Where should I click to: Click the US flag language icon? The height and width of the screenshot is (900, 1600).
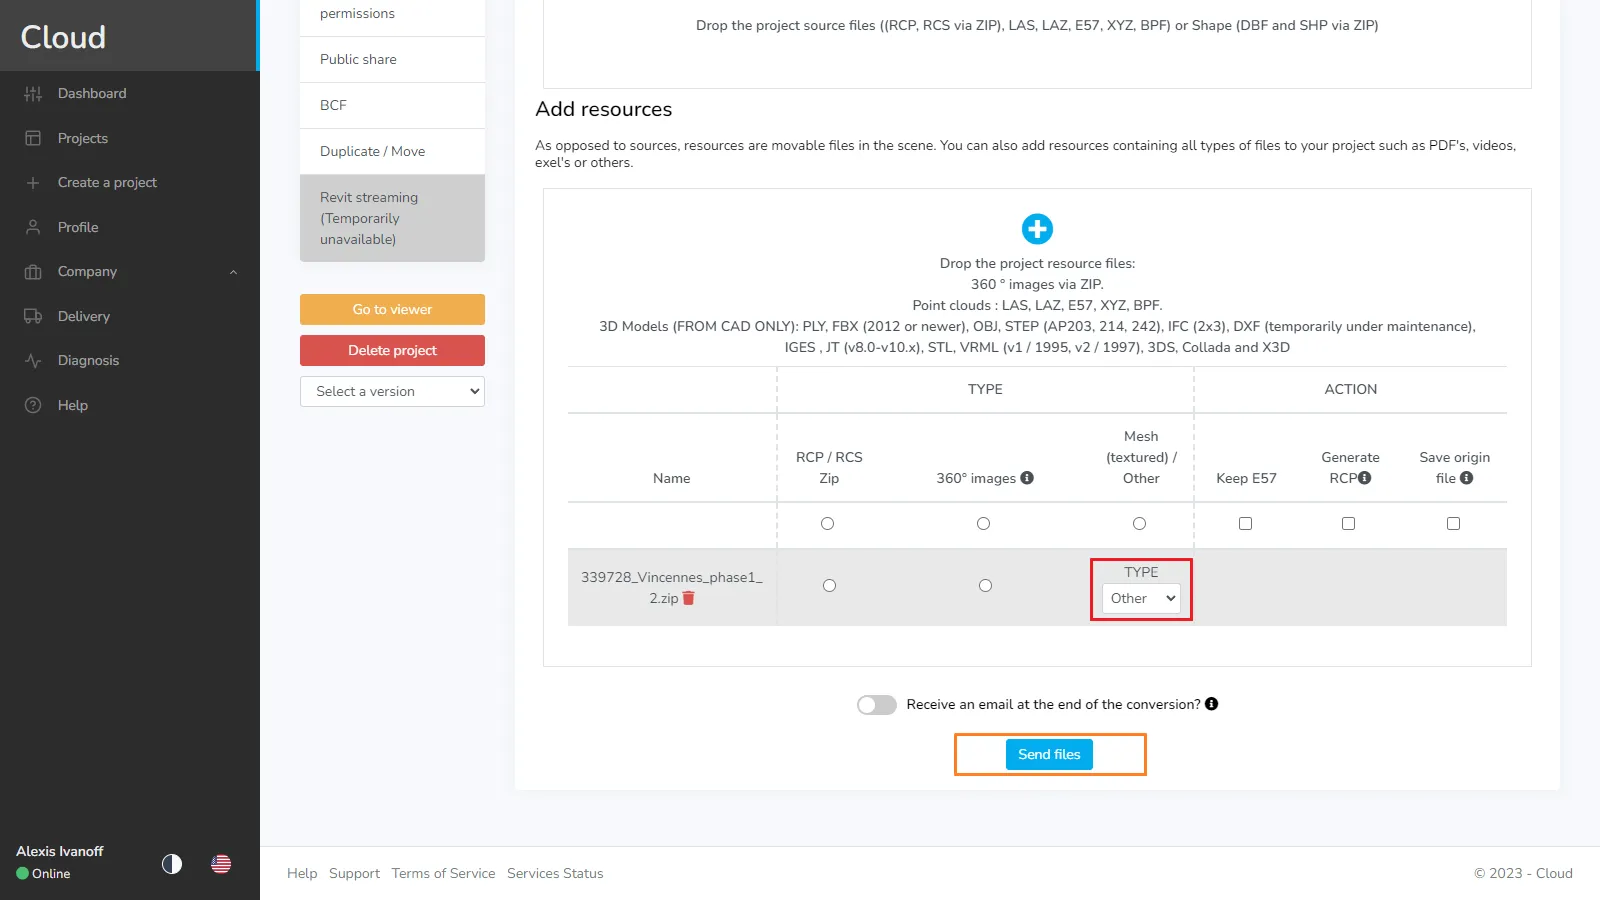point(221,864)
